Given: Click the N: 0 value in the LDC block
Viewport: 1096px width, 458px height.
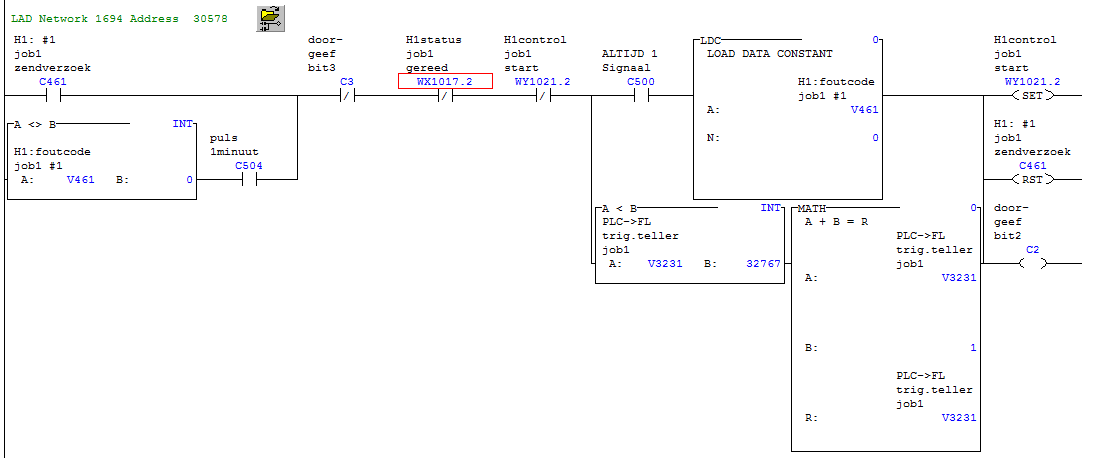Looking at the screenshot, I should (x=874, y=138).
